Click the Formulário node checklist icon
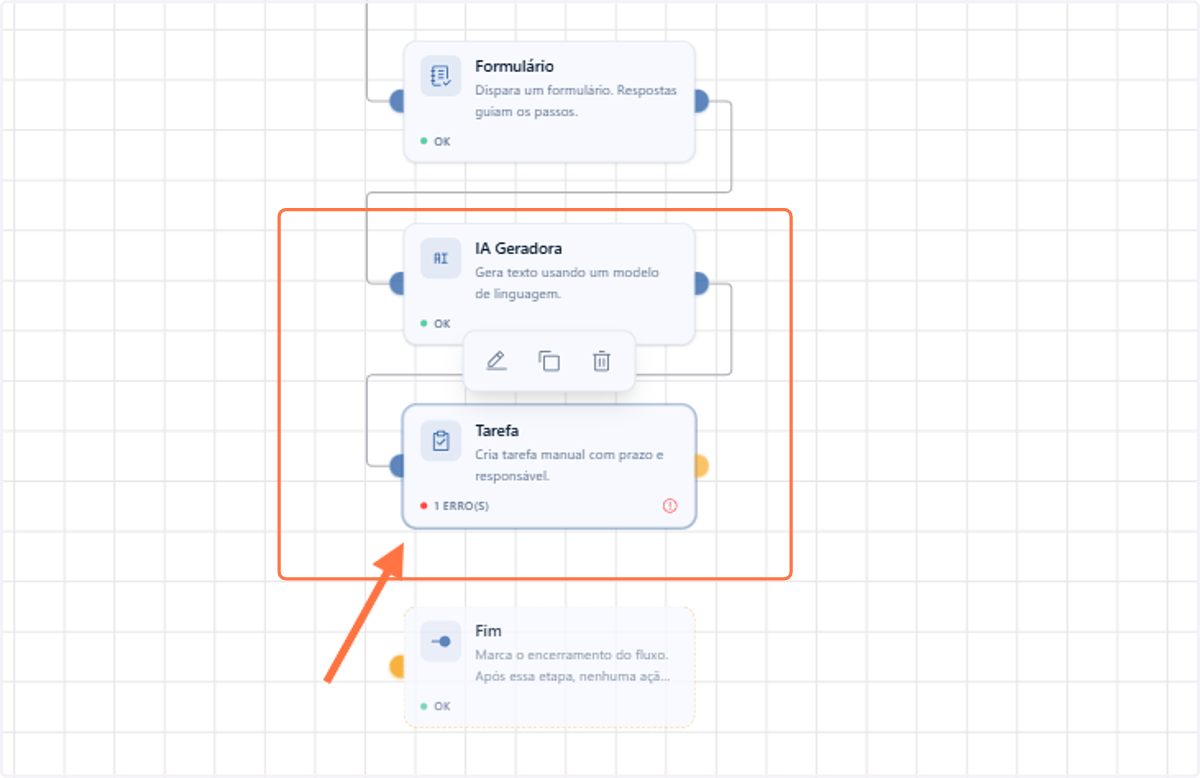 coord(441,76)
